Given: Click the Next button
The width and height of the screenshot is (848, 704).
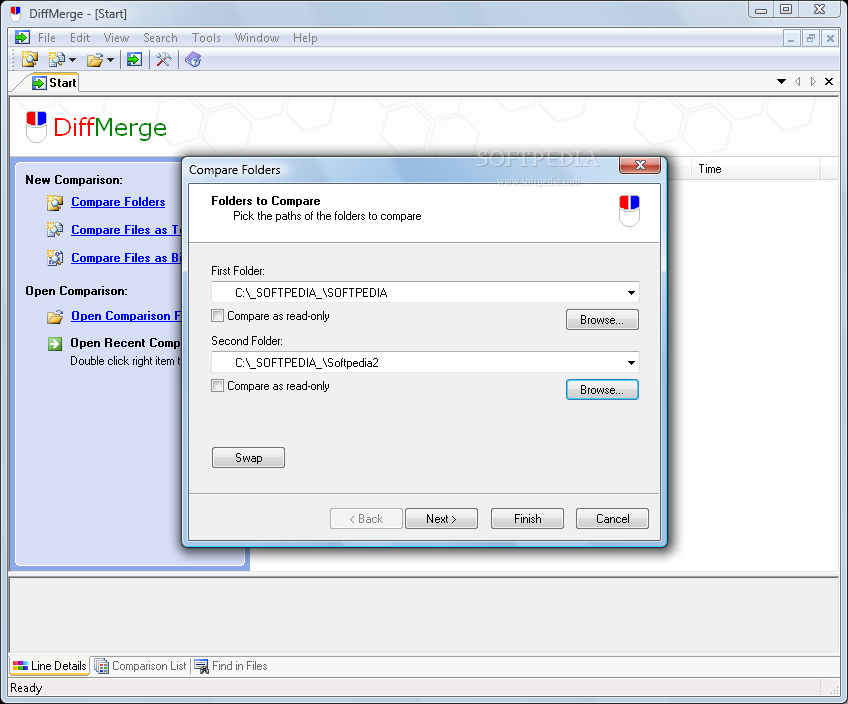Looking at the screenshot, I should [x=441, y=519].
